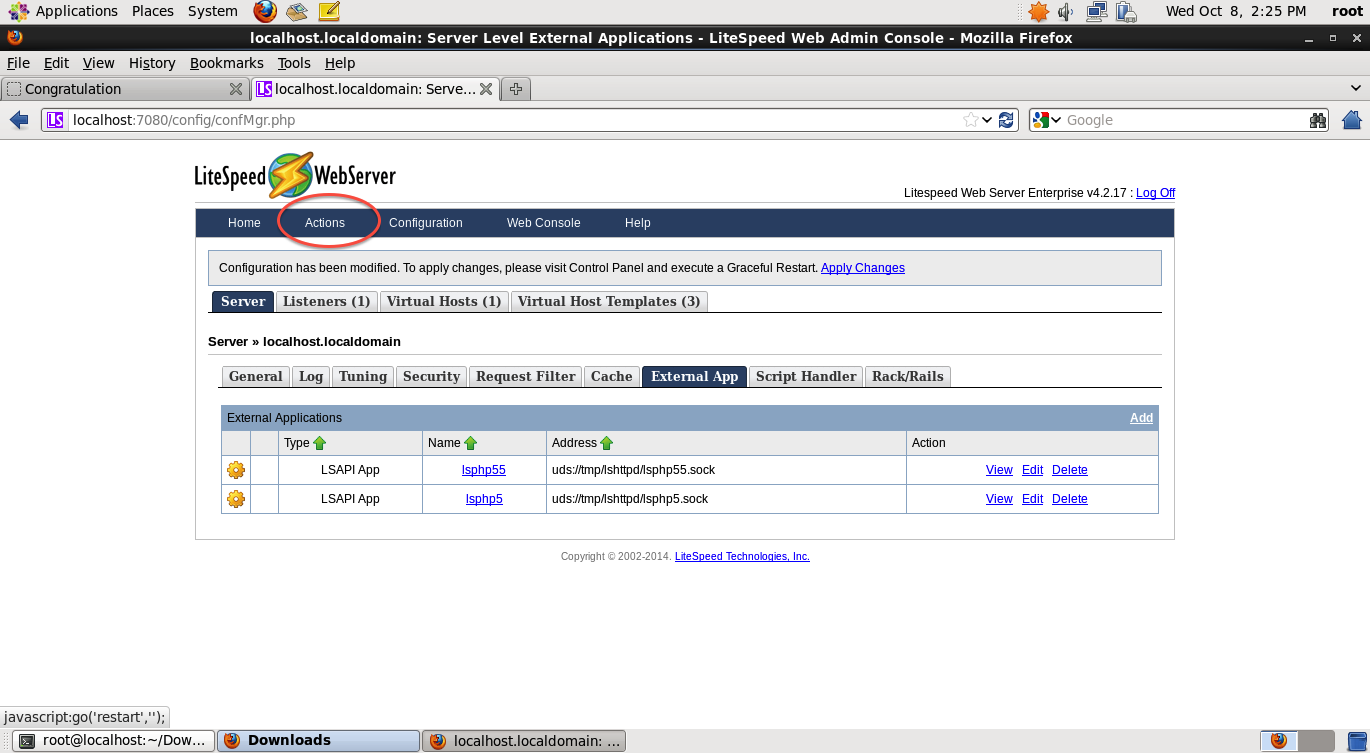This screenshot has width=1370, height=753.
Task: Click the network connection tray icon
Action: pos(1097,12)
